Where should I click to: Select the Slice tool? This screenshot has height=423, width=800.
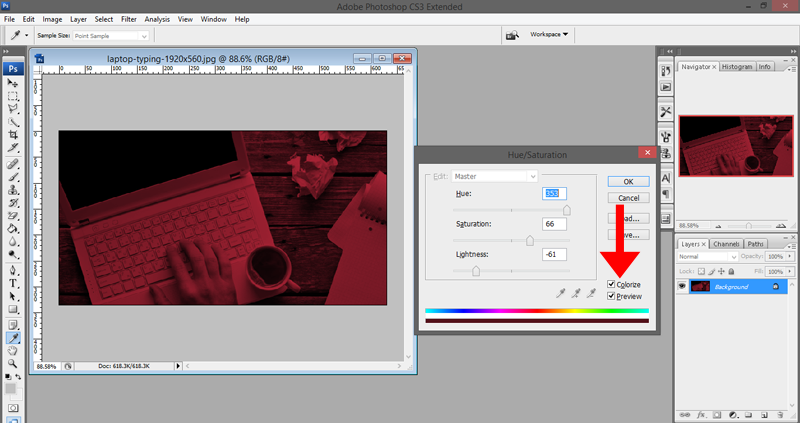click(13, 147)
